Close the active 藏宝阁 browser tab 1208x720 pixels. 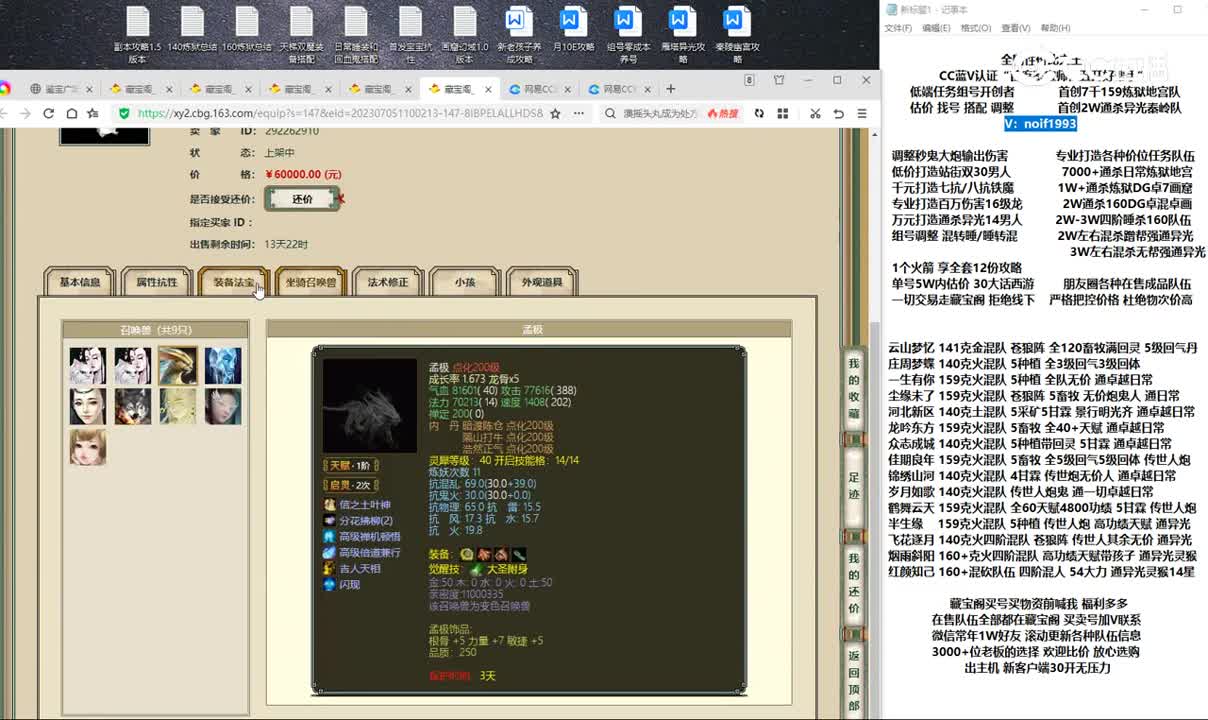coord(486,89)
